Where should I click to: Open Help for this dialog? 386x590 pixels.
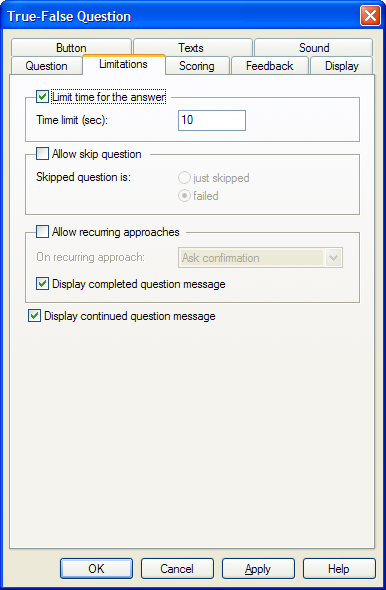pos(339,569)
